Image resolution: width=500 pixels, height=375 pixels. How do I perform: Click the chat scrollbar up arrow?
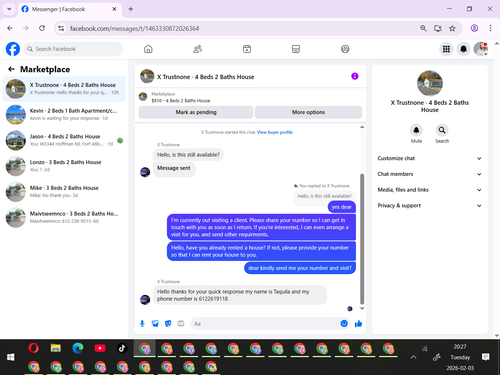click(362, 127)
